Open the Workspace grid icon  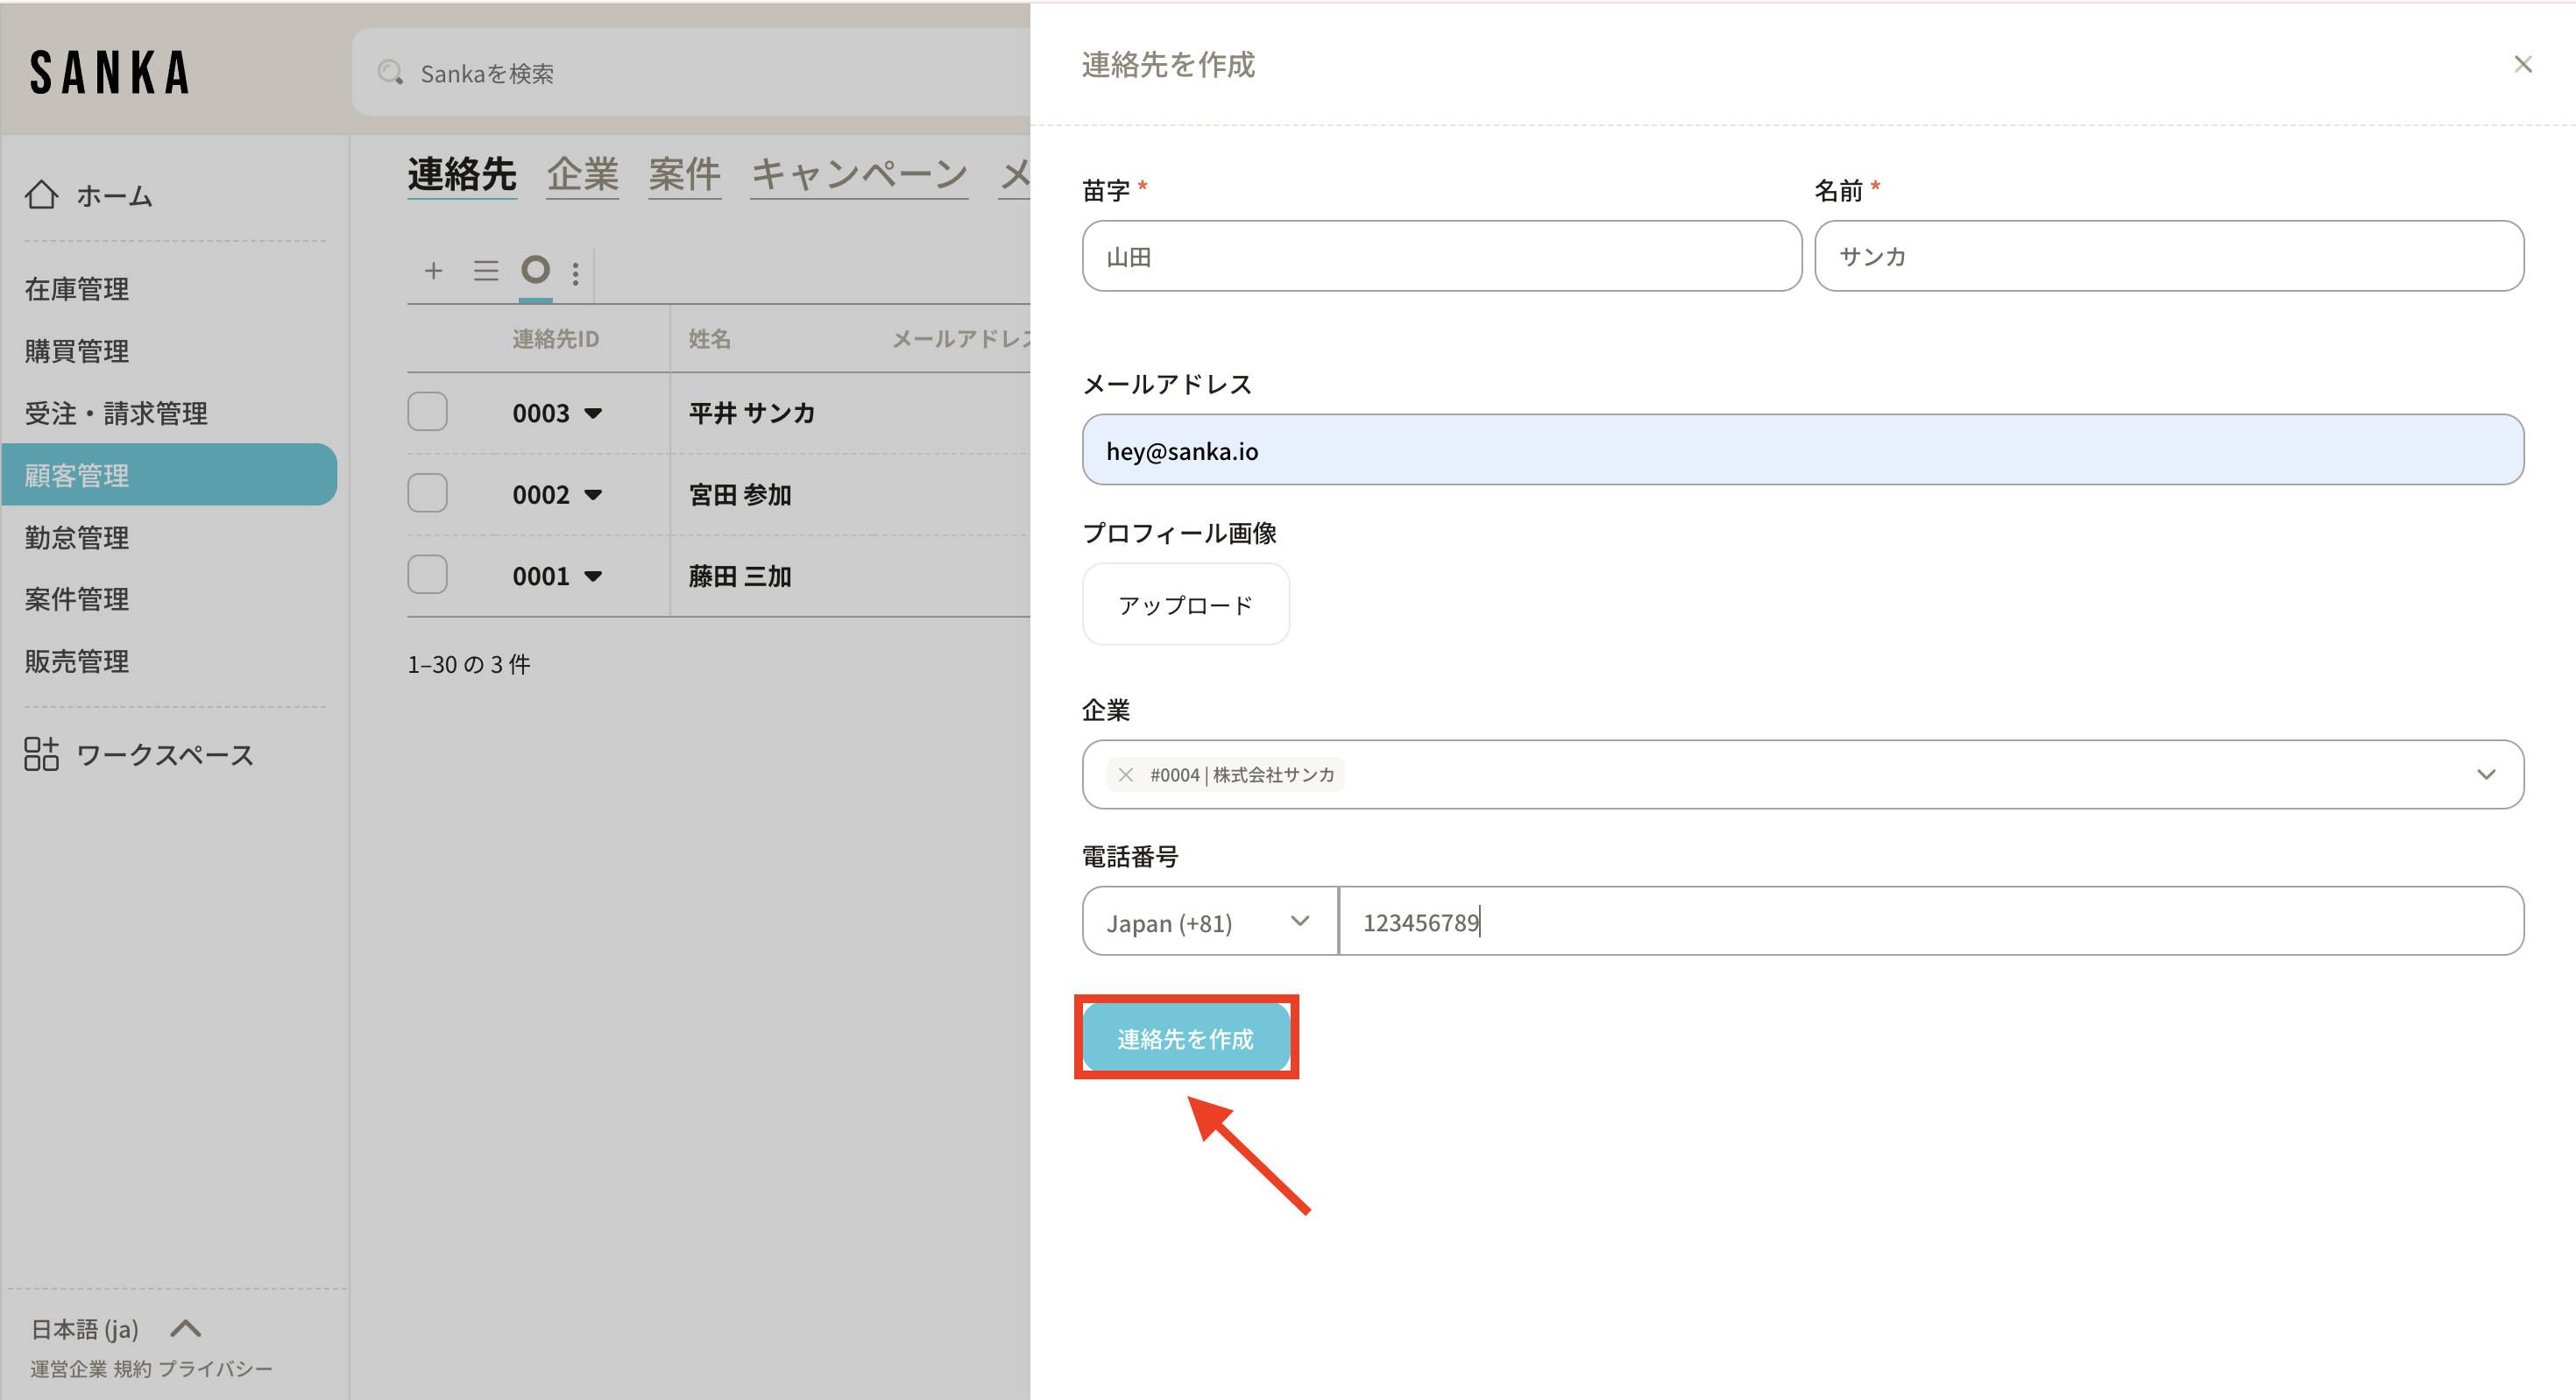(x=42, y=754)
